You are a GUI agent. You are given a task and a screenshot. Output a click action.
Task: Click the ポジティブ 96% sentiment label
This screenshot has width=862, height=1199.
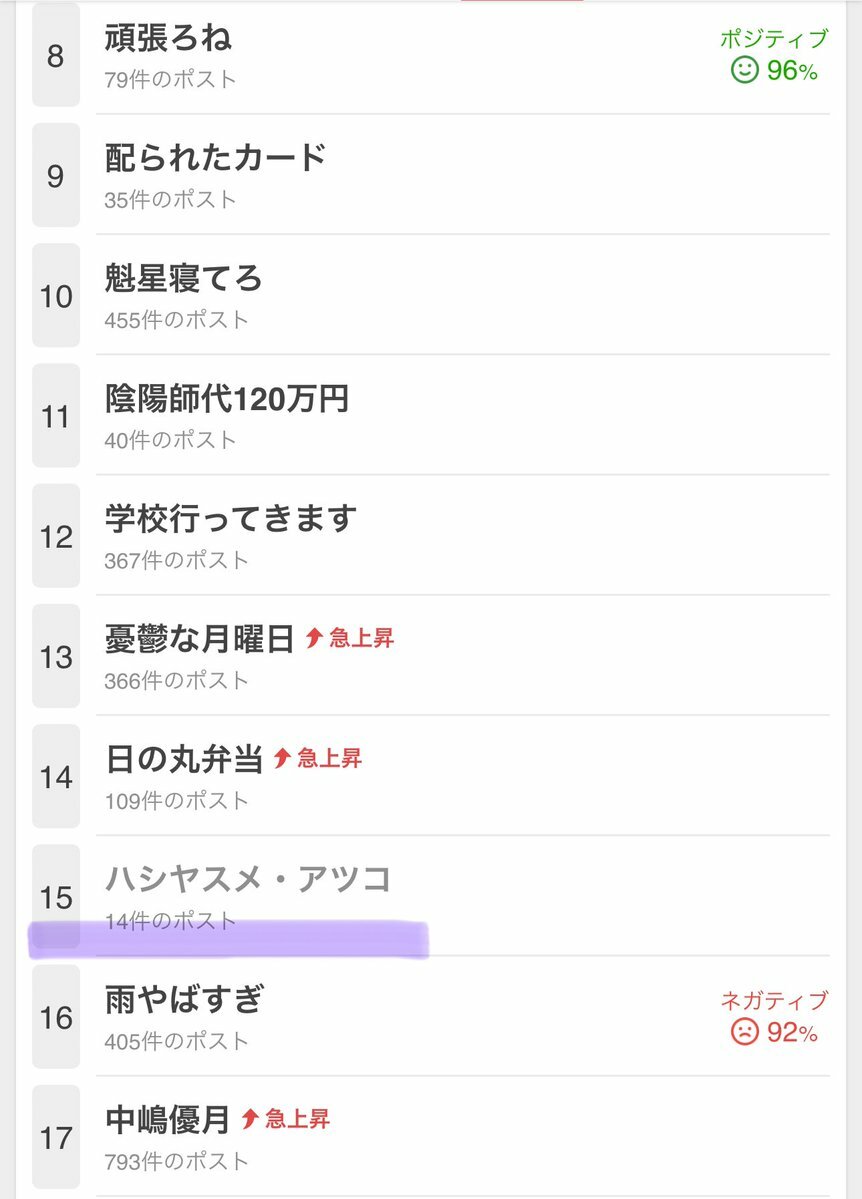point(774,56)
